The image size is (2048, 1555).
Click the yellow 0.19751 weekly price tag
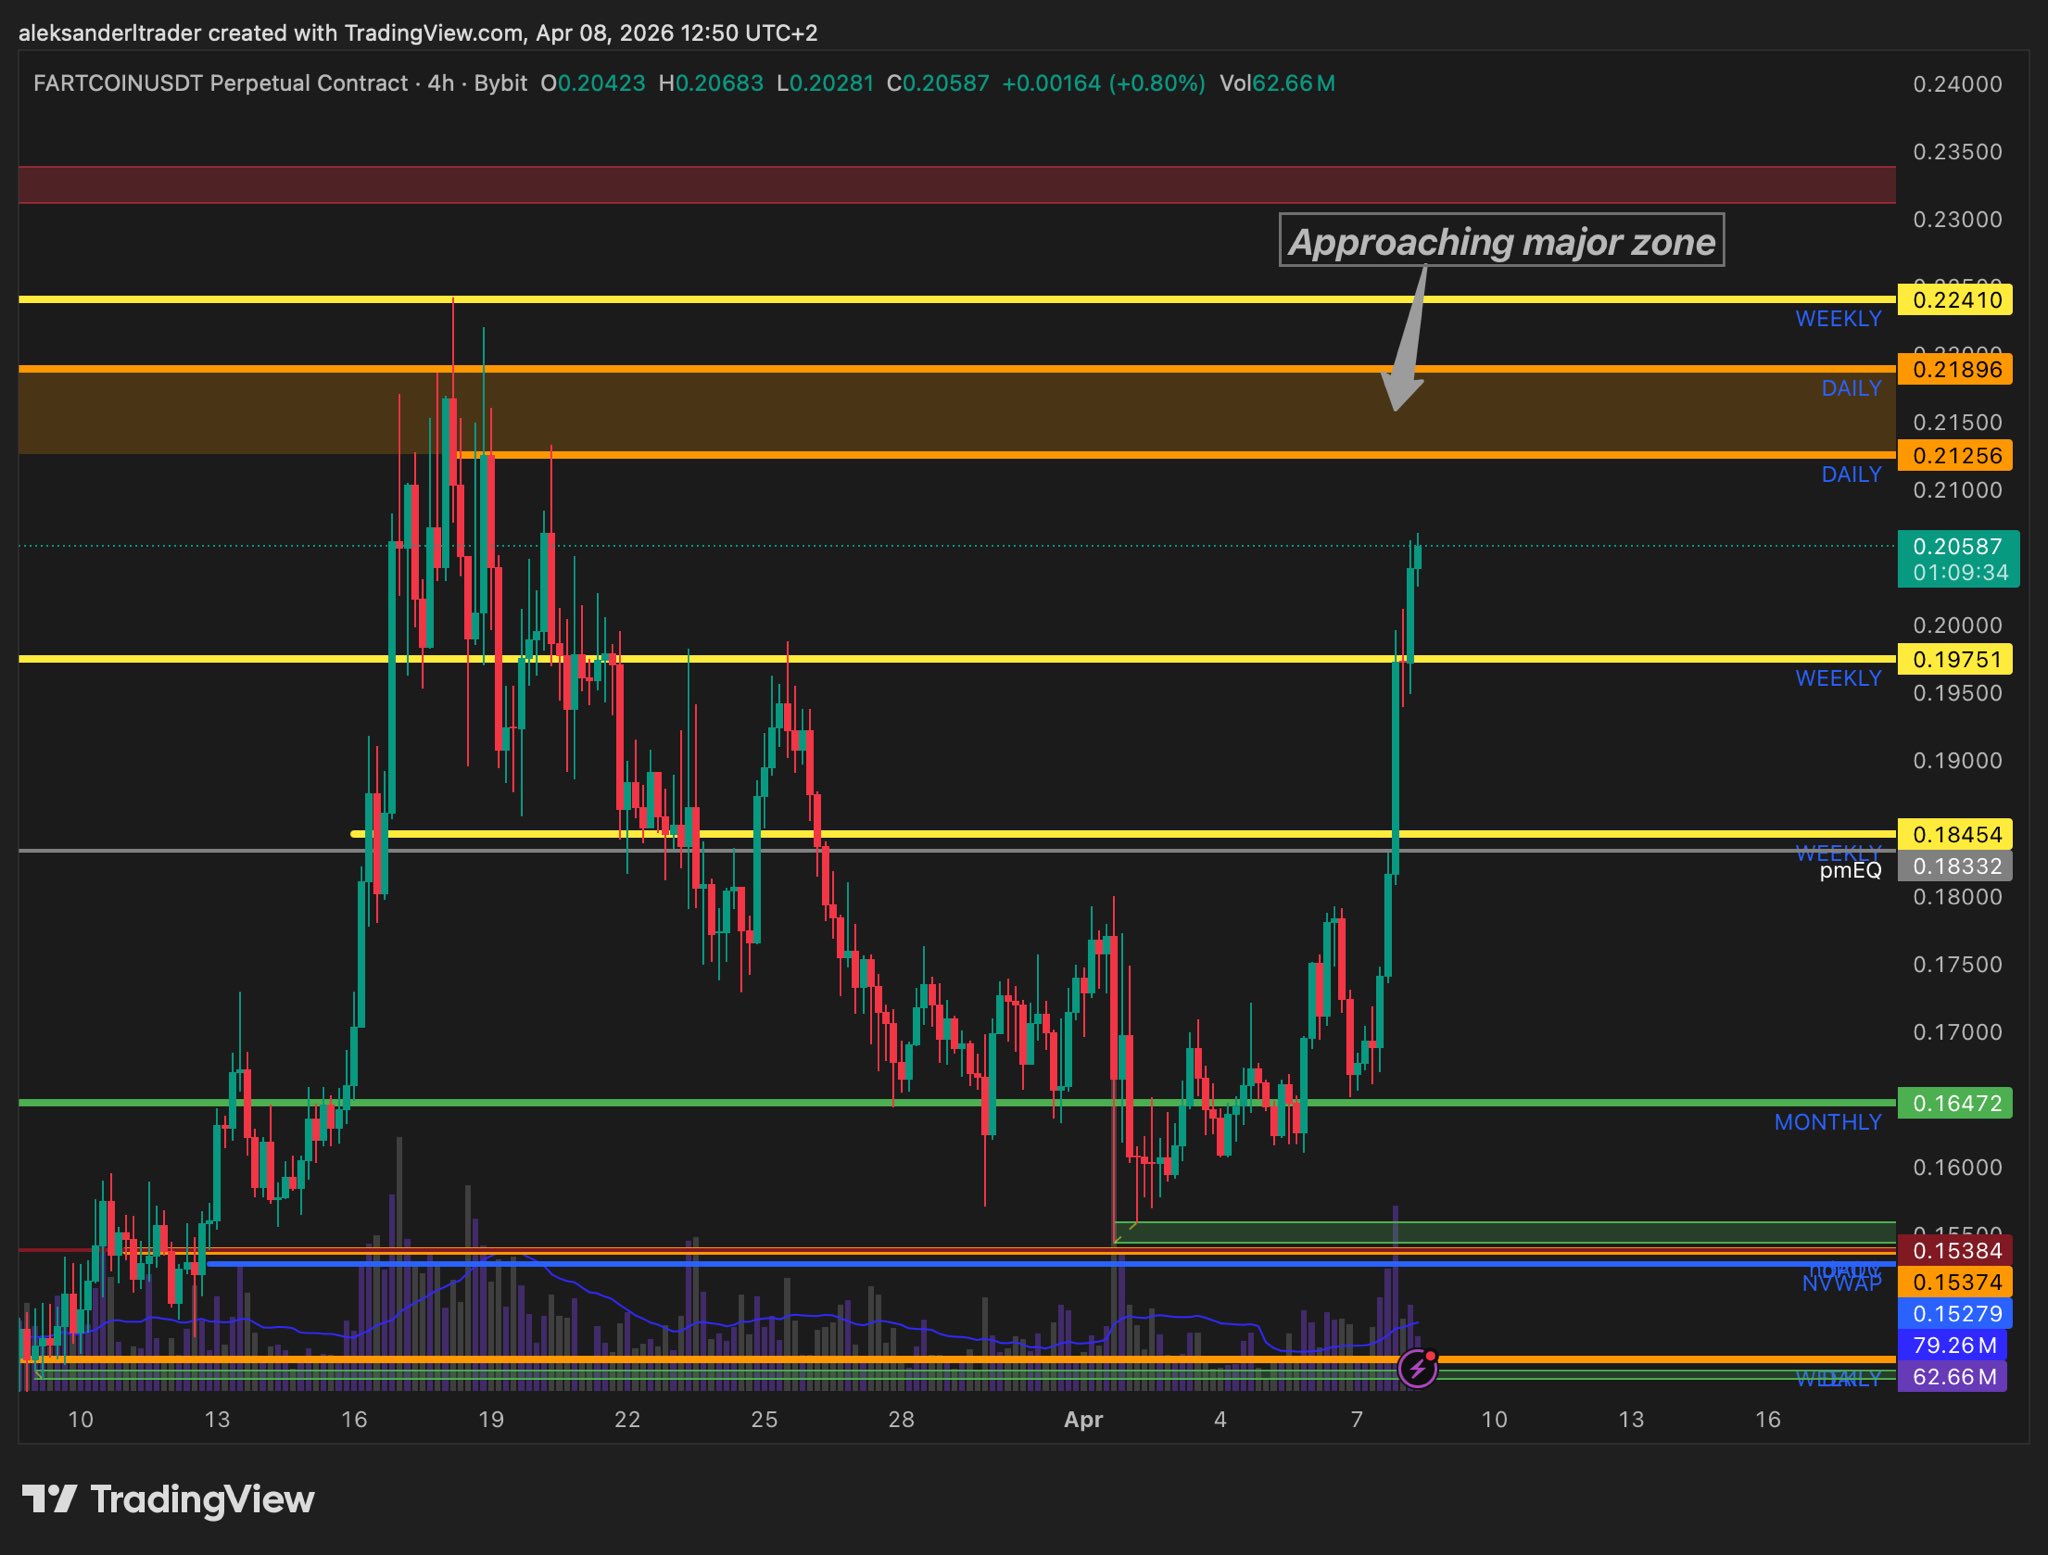(1955, 660)
